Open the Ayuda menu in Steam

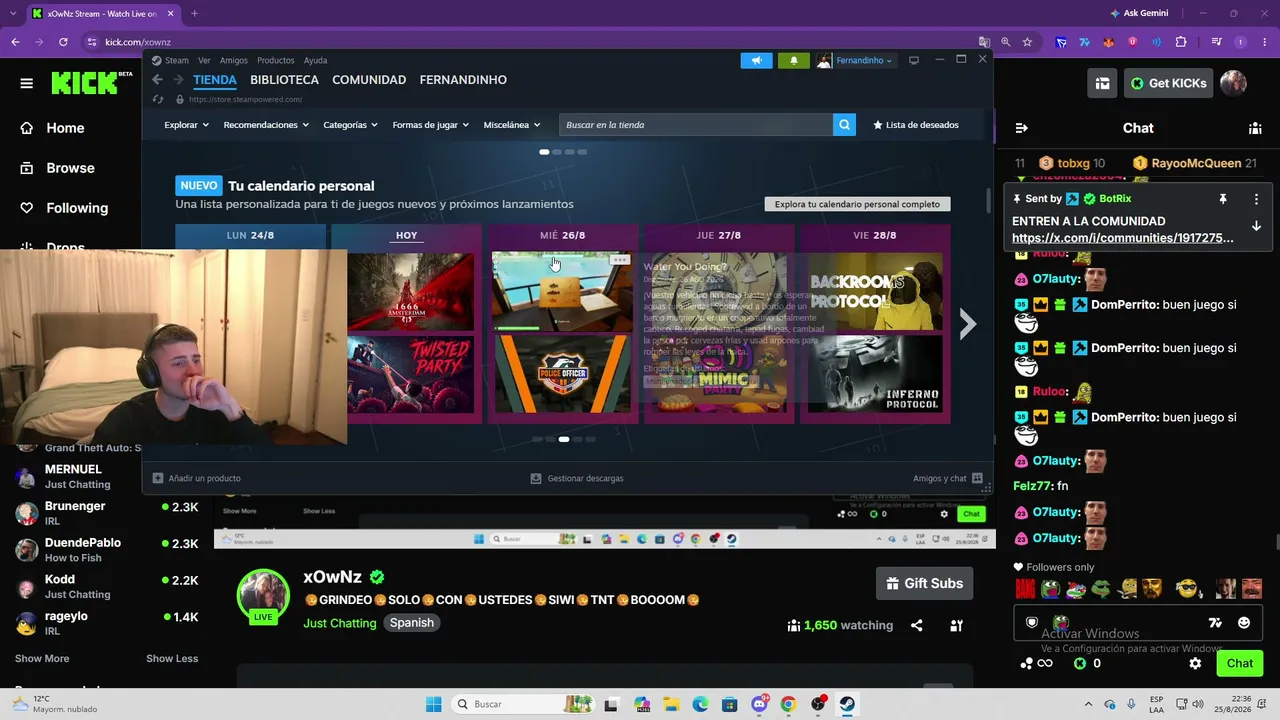(x=315, y=60)
